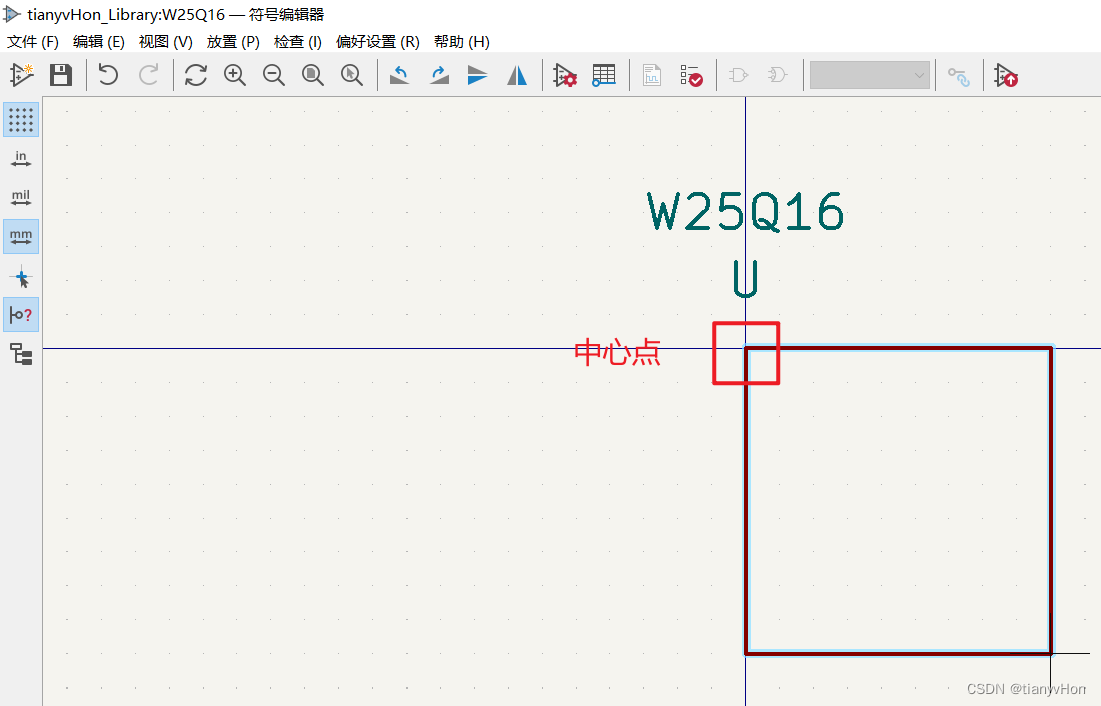Toggle synchronized pins edit mode
The image size is (1101, 706).
(x=958, y=76)
